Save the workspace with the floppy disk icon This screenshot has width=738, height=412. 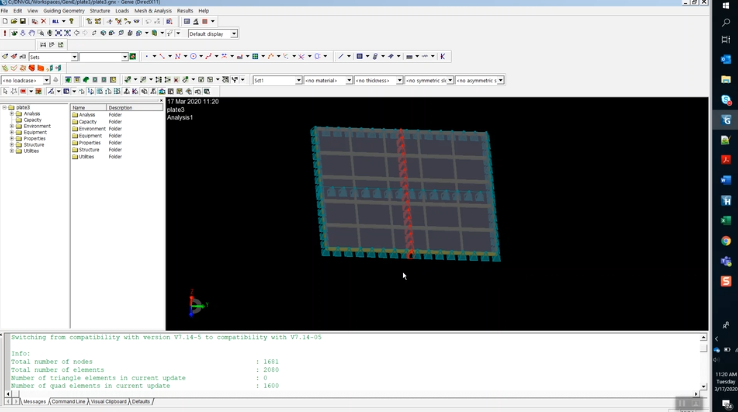pyautogui.click(x=22, y=21)
